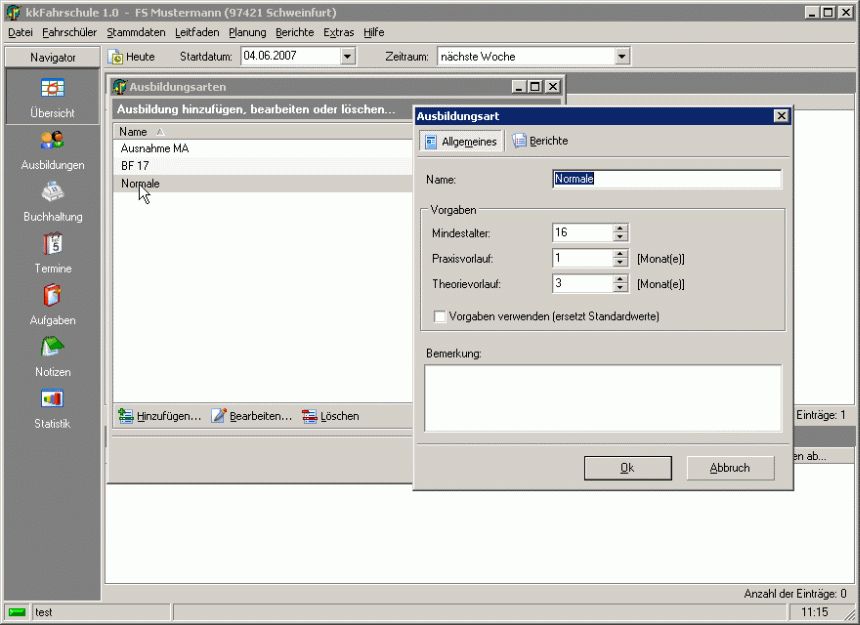Enable the Vorgaben verwenden checkbox

440,317
